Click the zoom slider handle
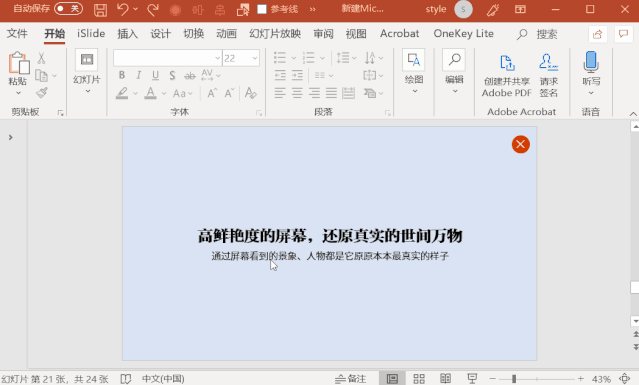 (514, 379)
